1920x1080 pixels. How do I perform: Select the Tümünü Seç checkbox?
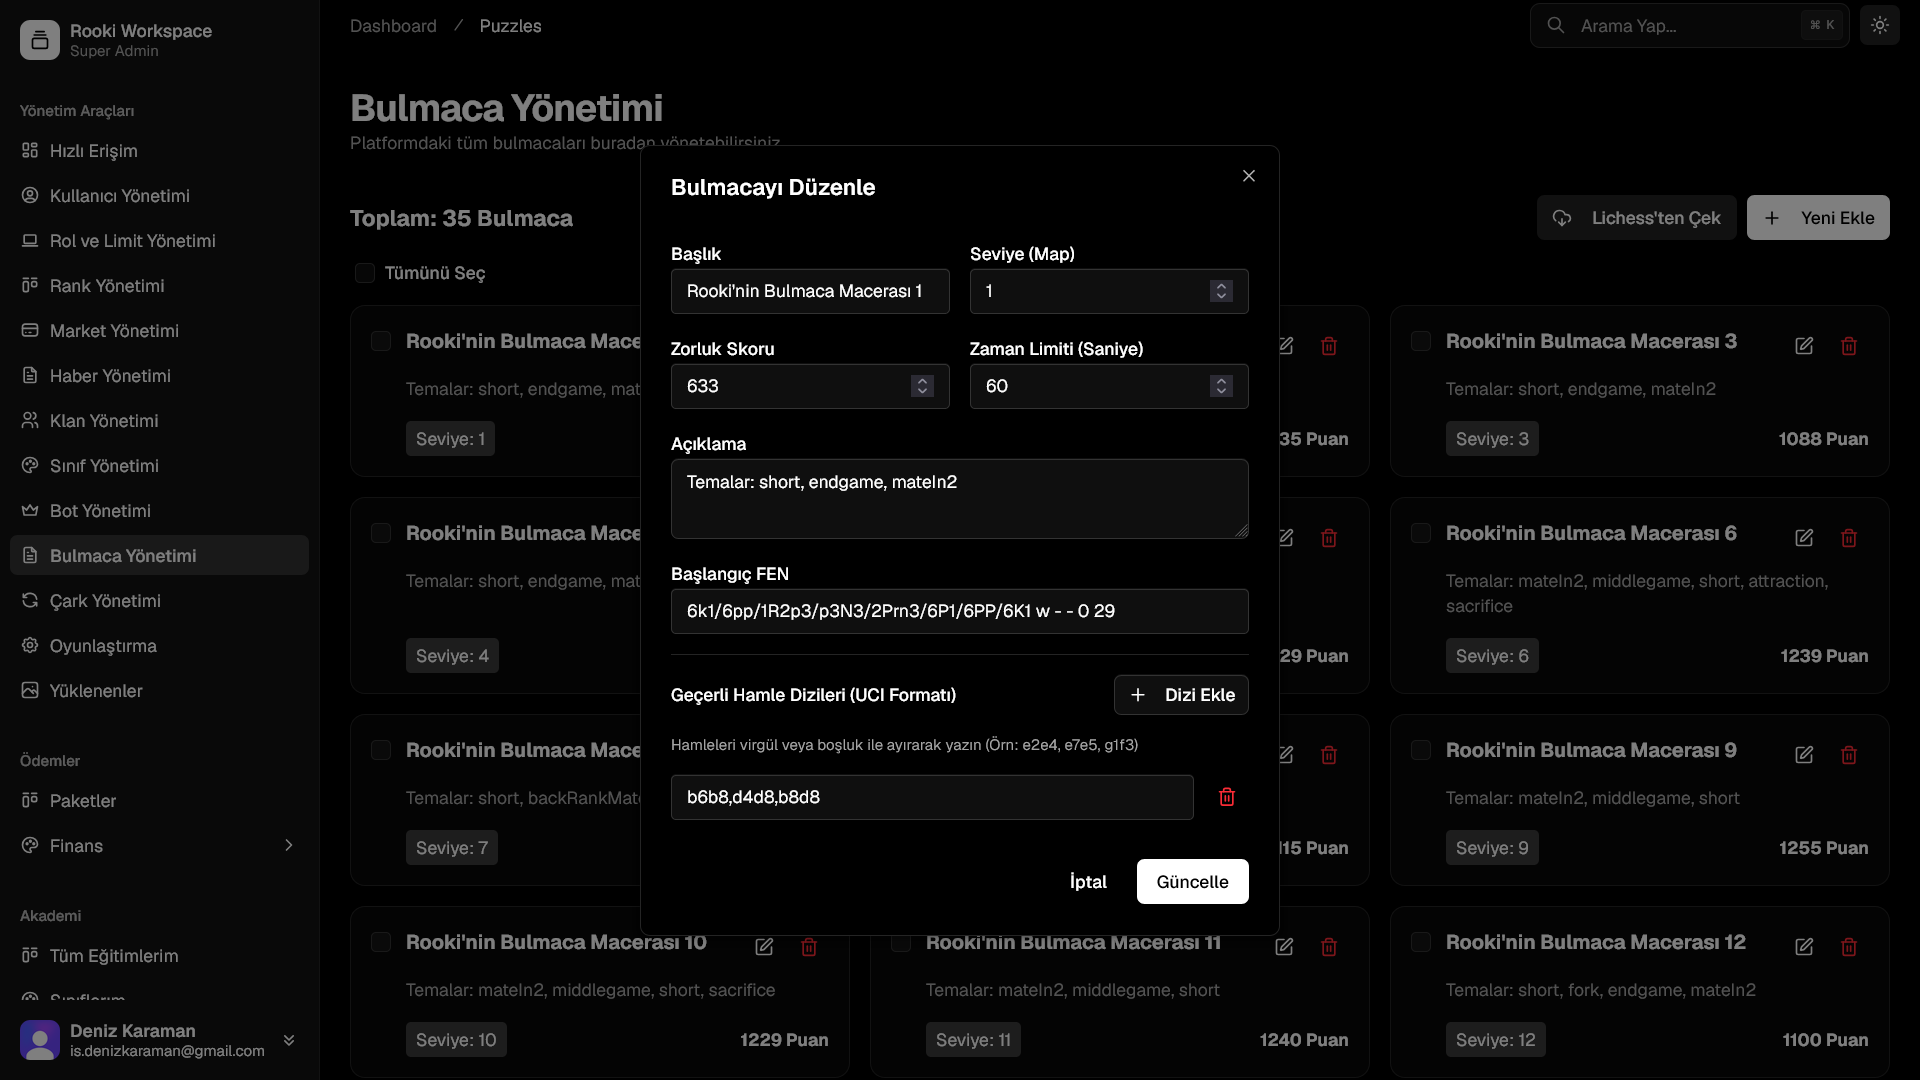tap(365, 273)
